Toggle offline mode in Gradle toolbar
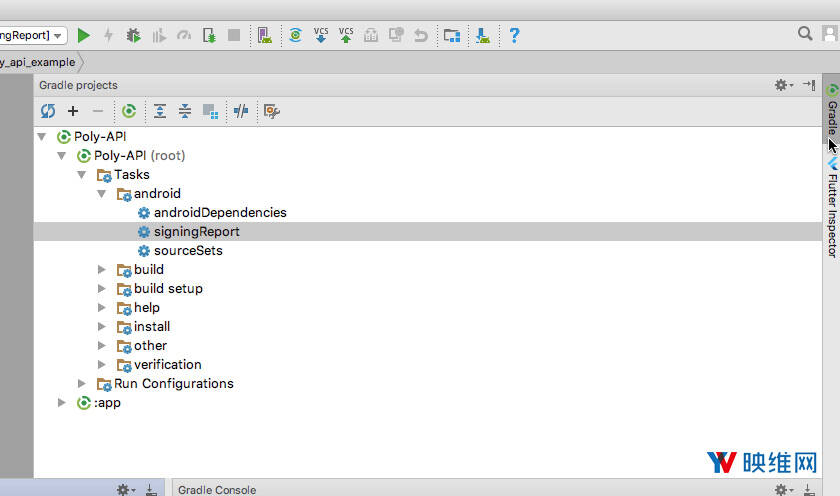The image size is (840, 496). [x=241, y=111]
